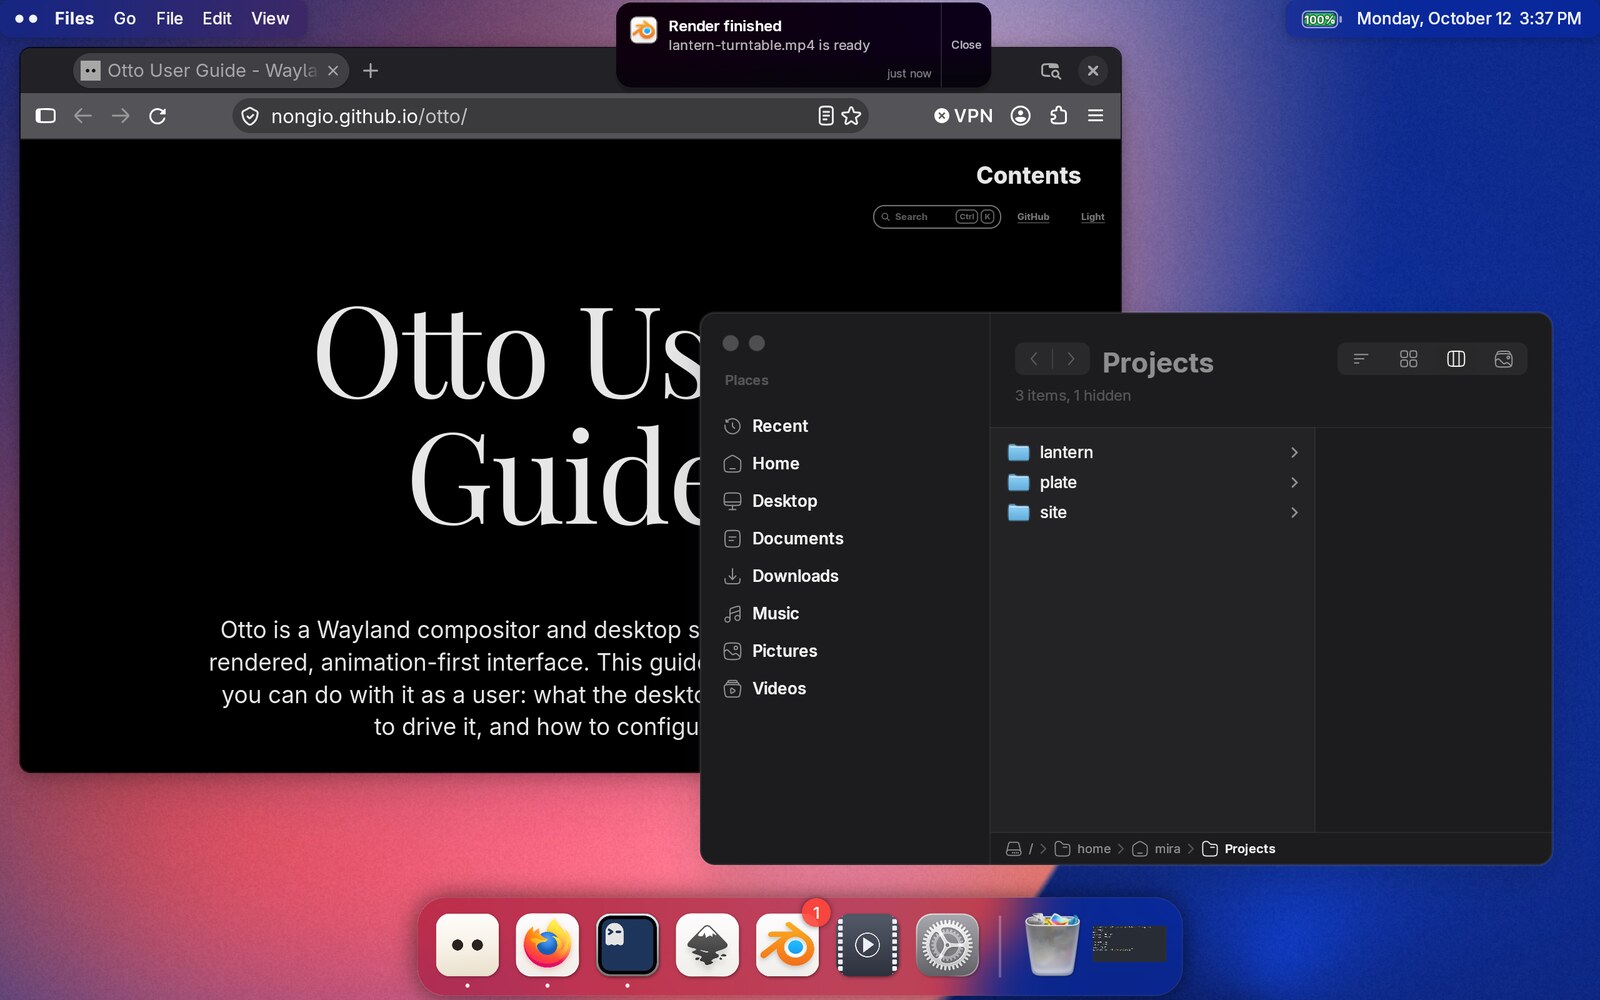Open reader view icon in address bar

pos(825,116)
